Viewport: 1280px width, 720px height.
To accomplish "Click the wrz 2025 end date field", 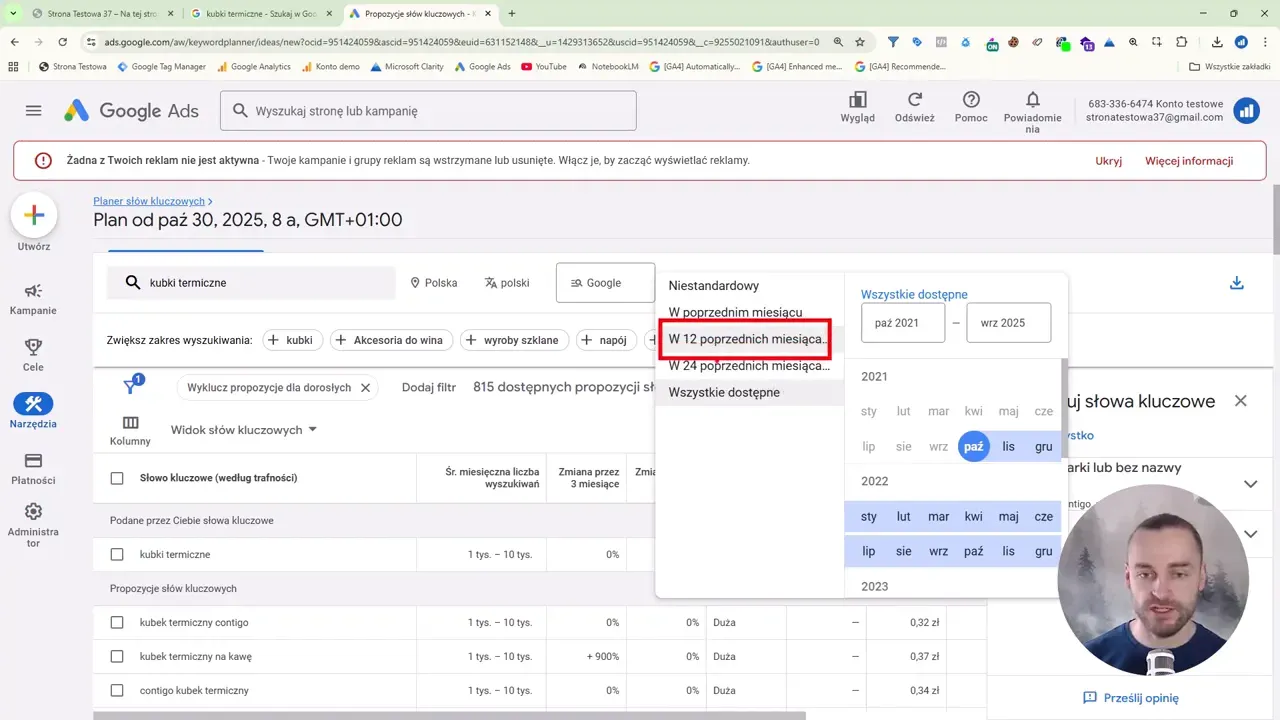I will click(1009, 323).
